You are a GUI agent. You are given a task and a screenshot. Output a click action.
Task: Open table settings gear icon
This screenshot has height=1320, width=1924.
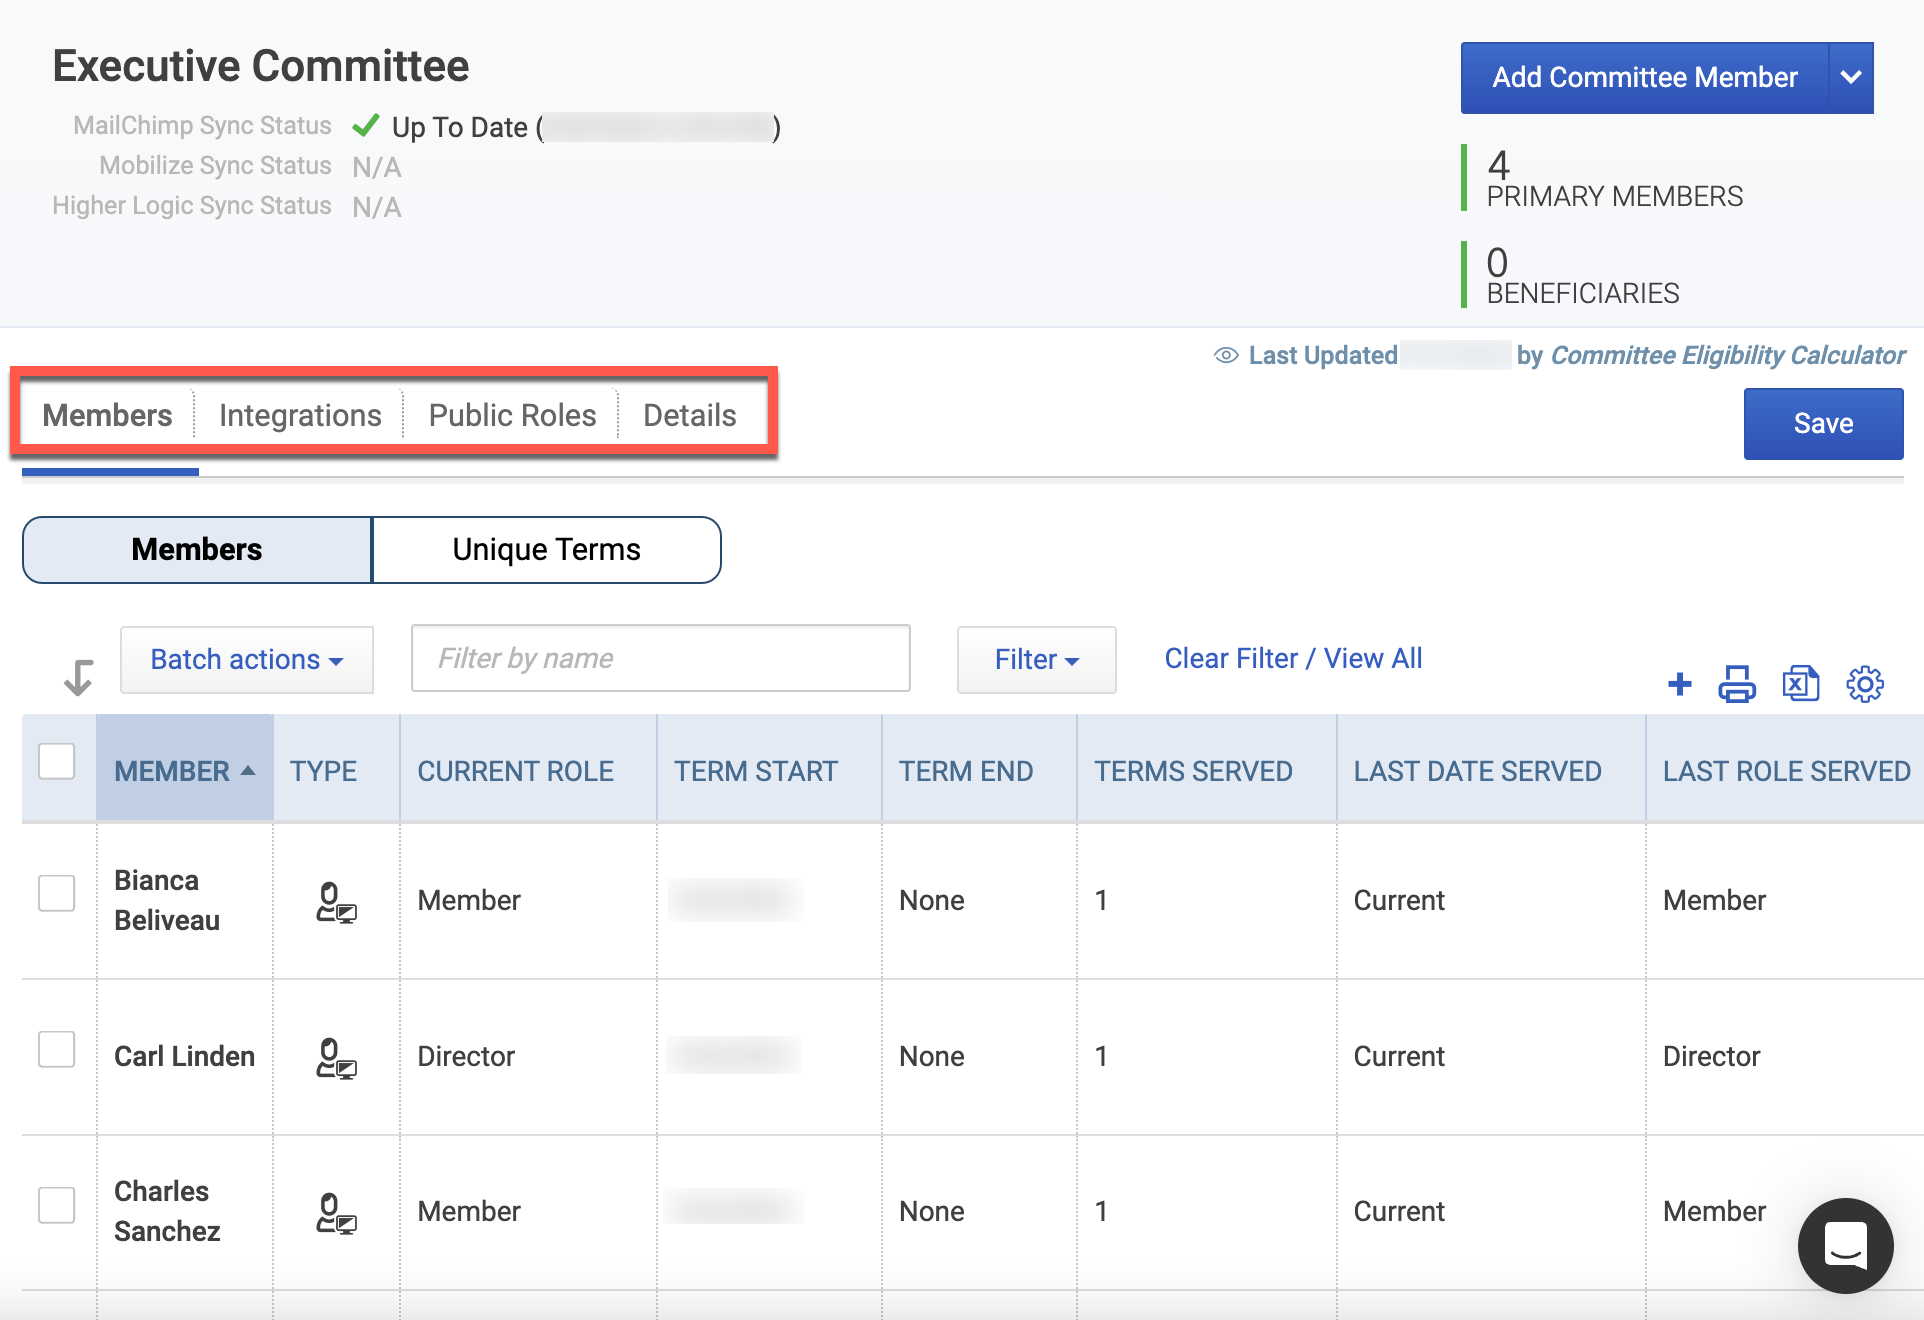1865,684
